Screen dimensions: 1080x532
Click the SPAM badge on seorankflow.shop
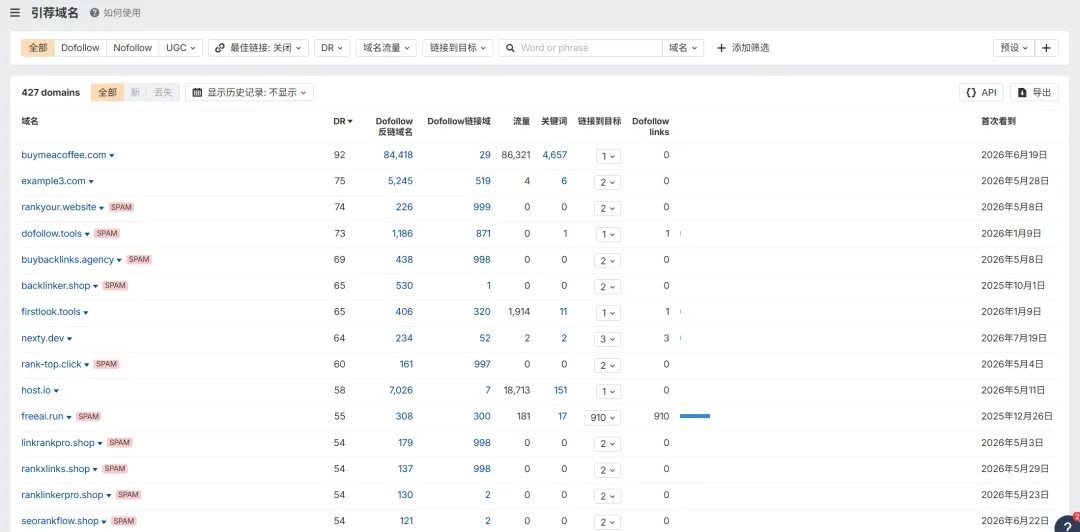point(123,521)
